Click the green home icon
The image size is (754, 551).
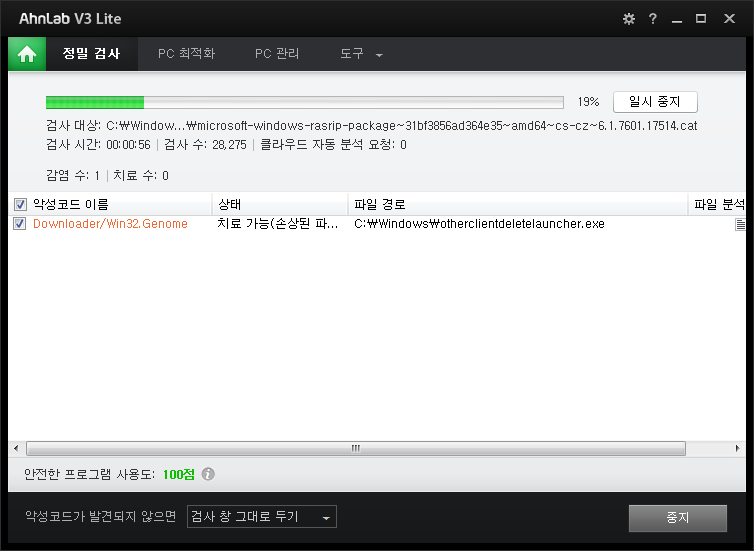point(27,54)
